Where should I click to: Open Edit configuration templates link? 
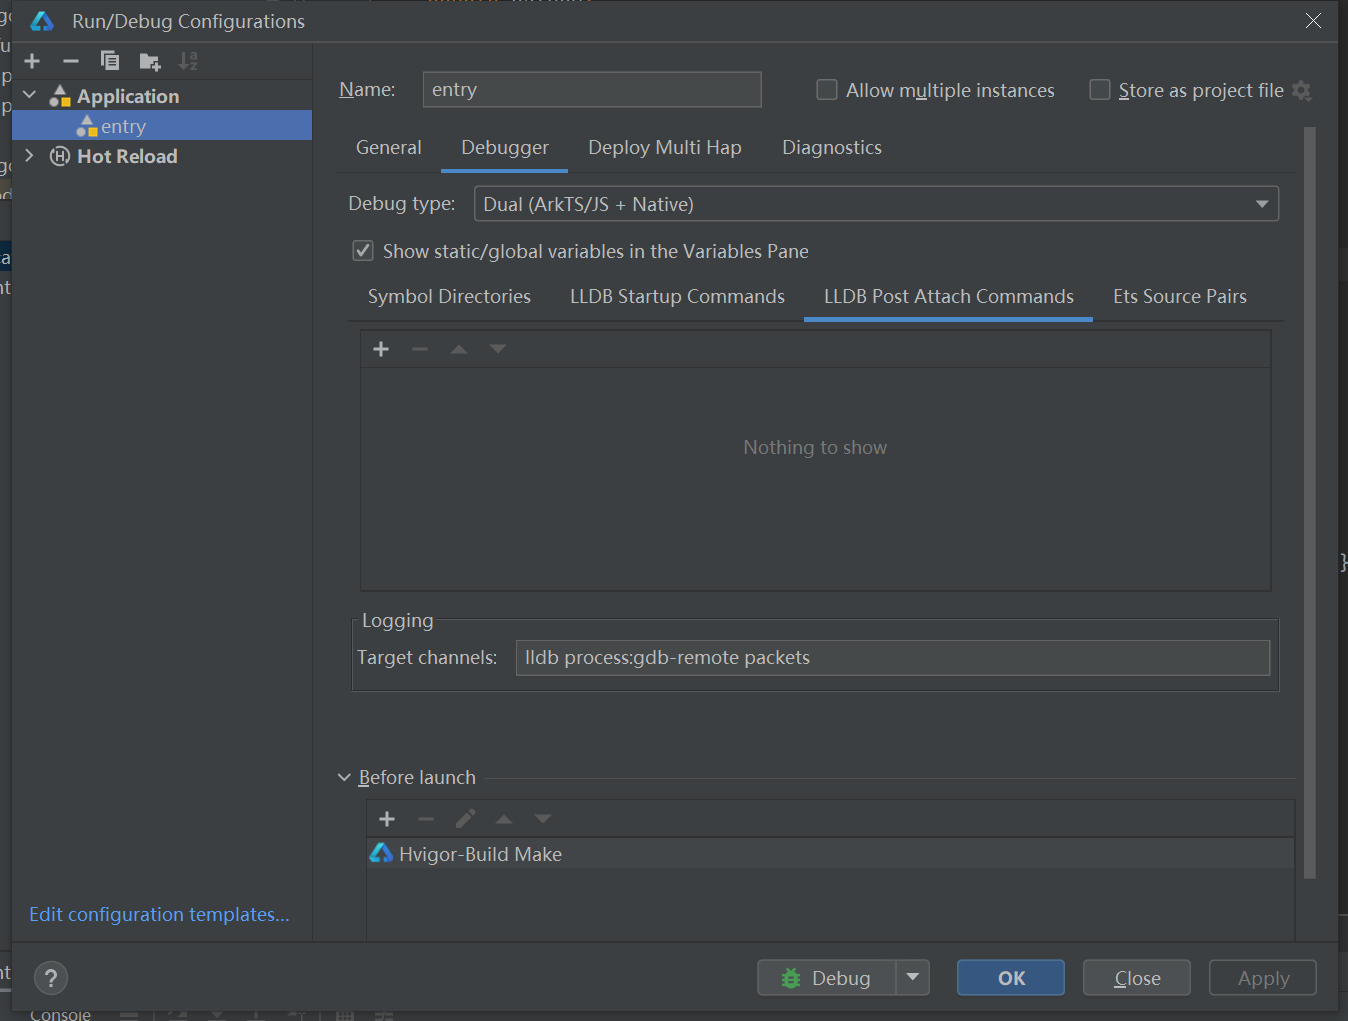[159, 914]
